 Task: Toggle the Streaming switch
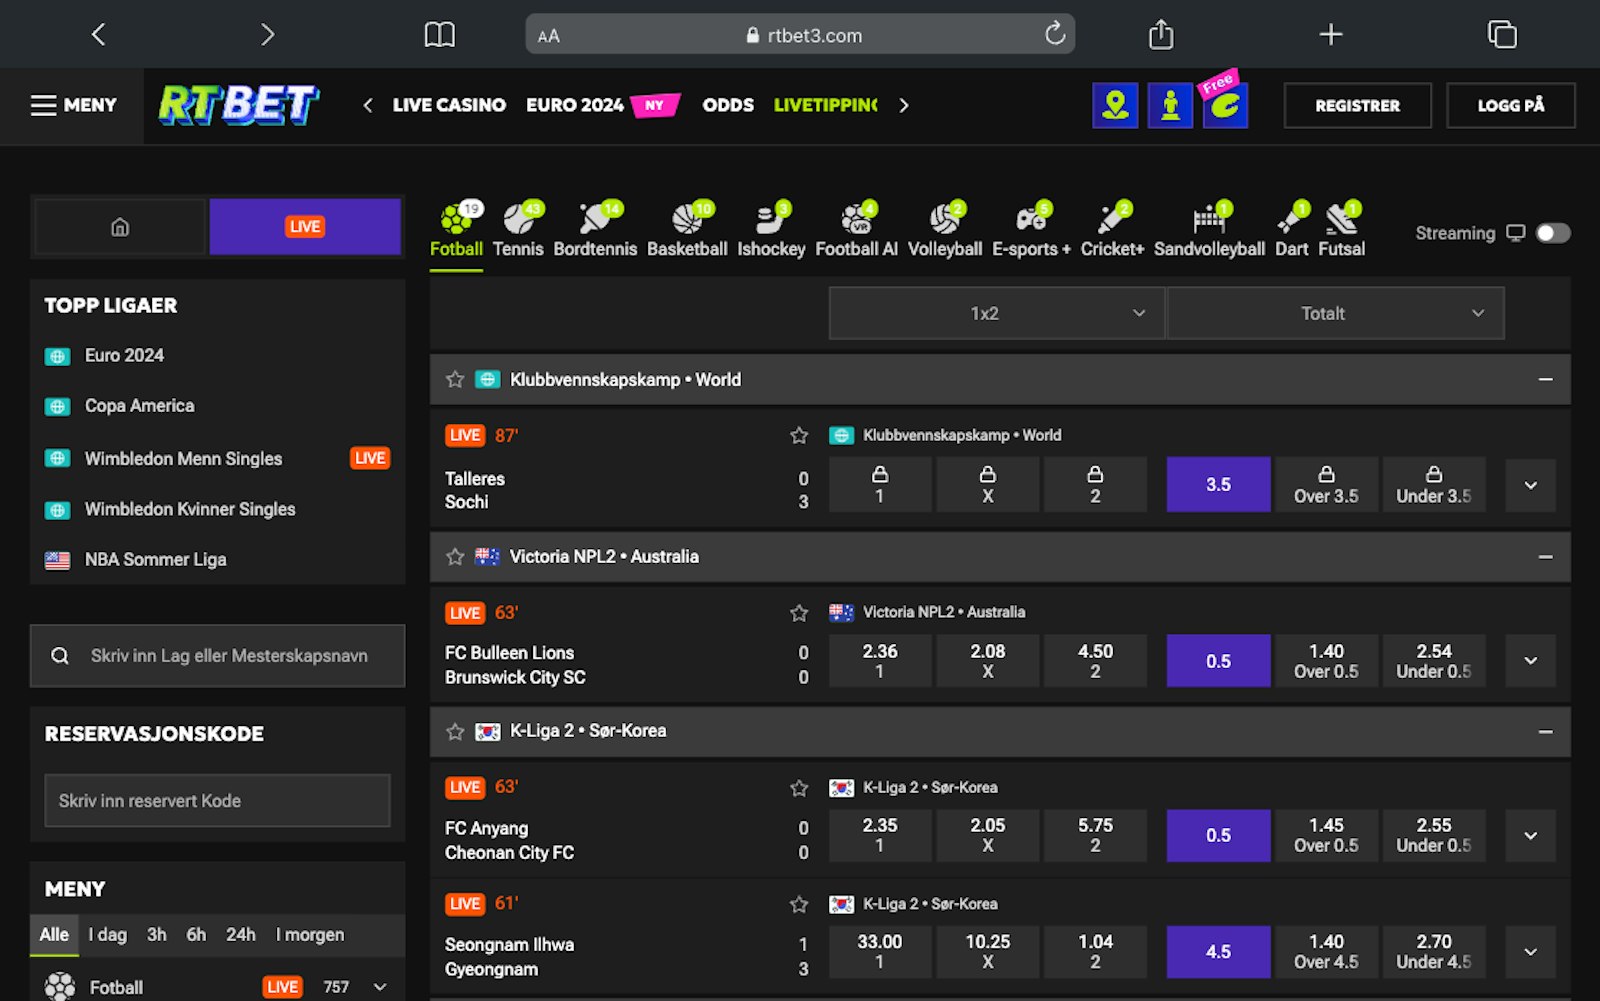(x=1550, y=233)
